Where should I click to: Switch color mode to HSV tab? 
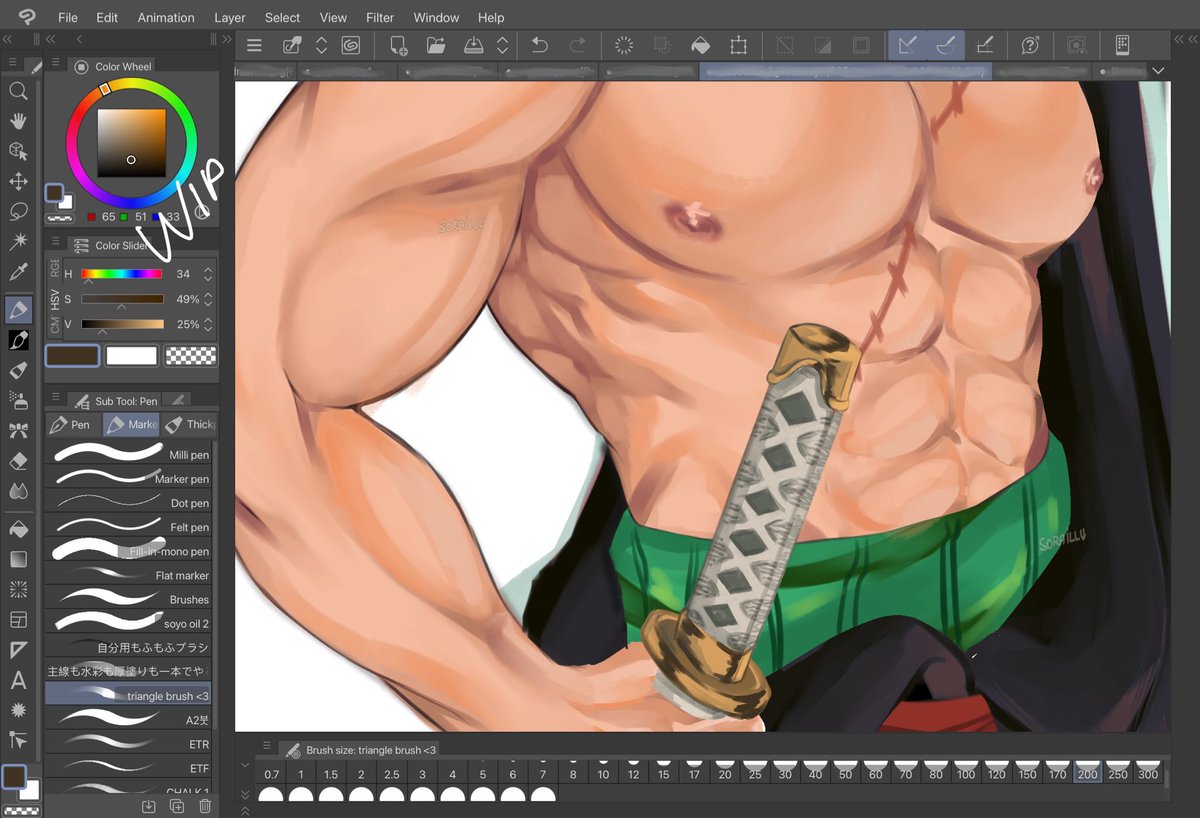[55, 298]
